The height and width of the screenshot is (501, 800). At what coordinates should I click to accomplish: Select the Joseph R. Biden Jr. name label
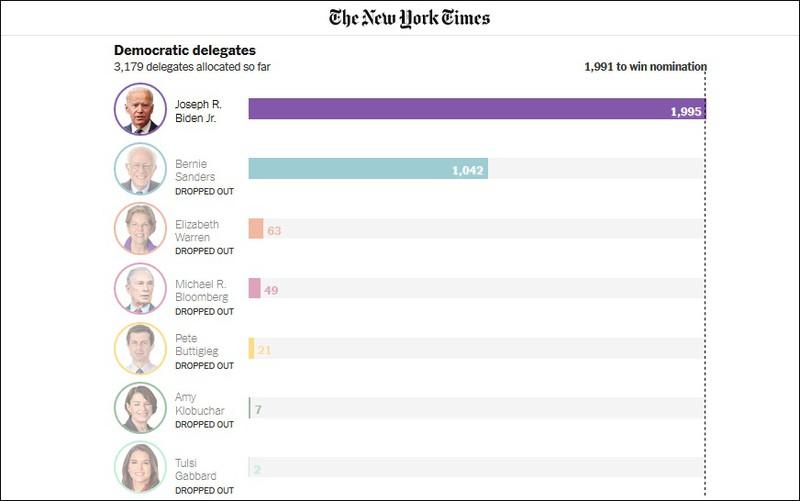[198, 111]
